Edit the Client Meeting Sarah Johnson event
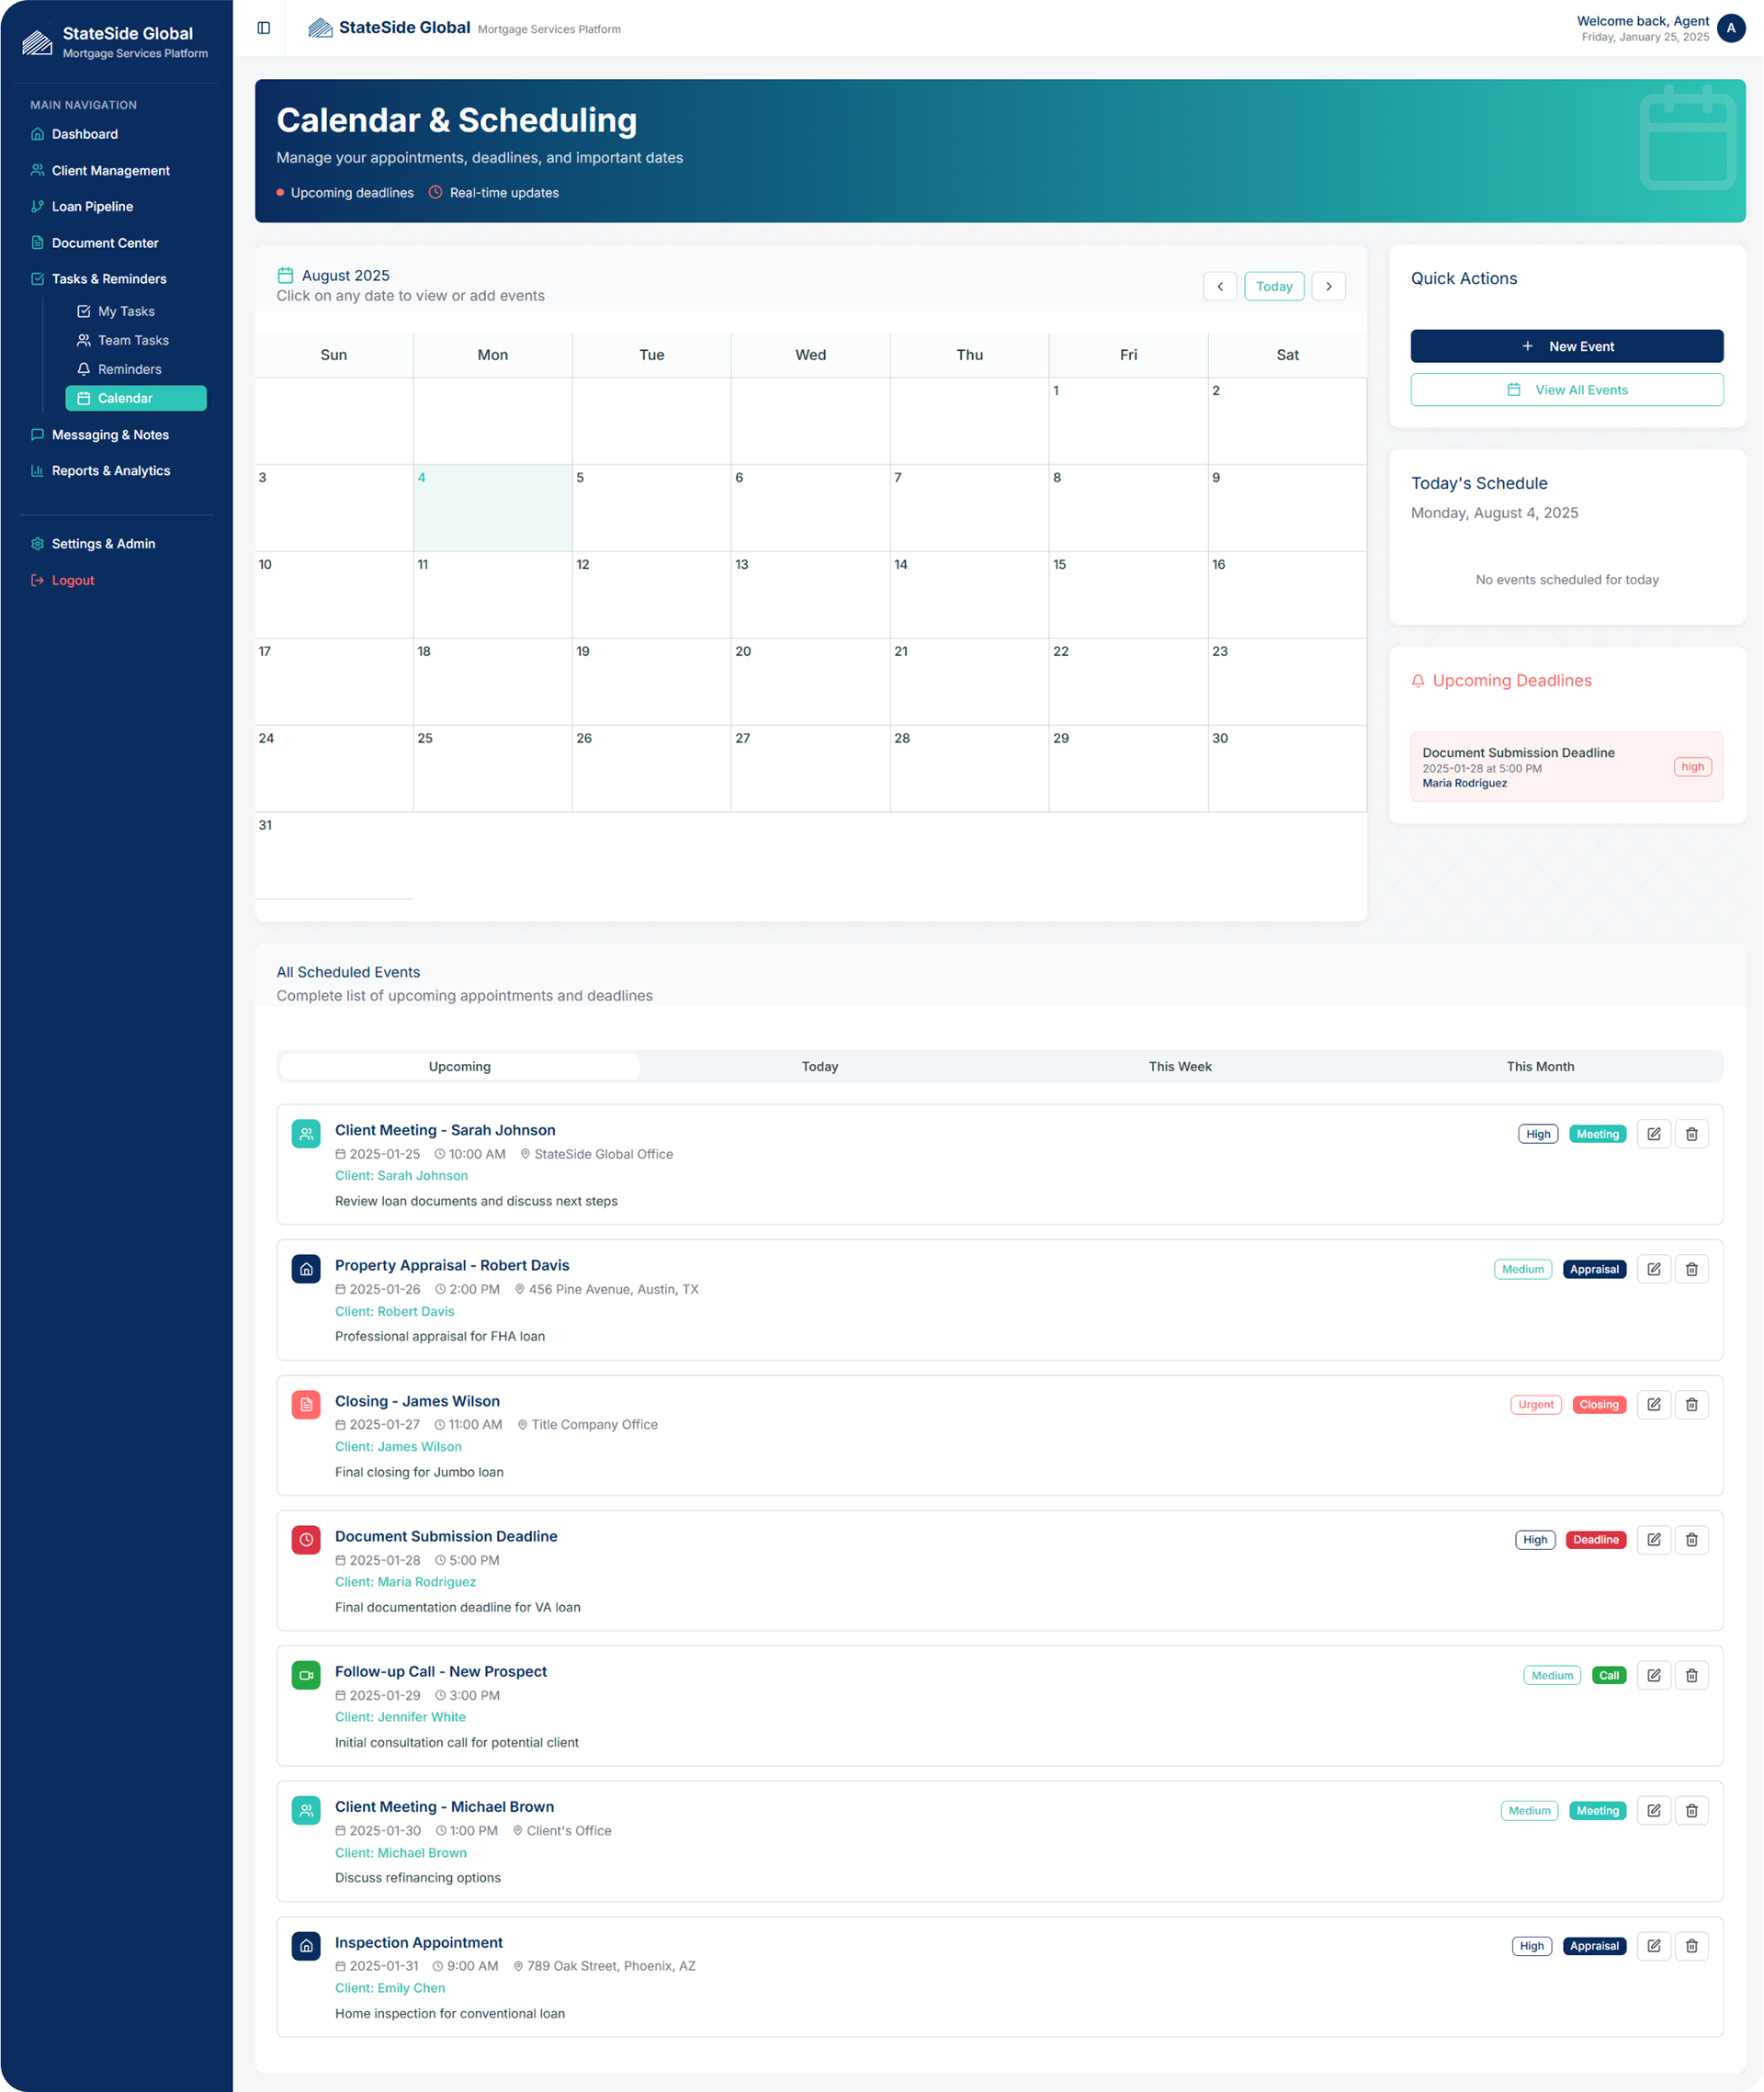The width and height of the screenshot is (1764, 2092). (1653, 1134)
